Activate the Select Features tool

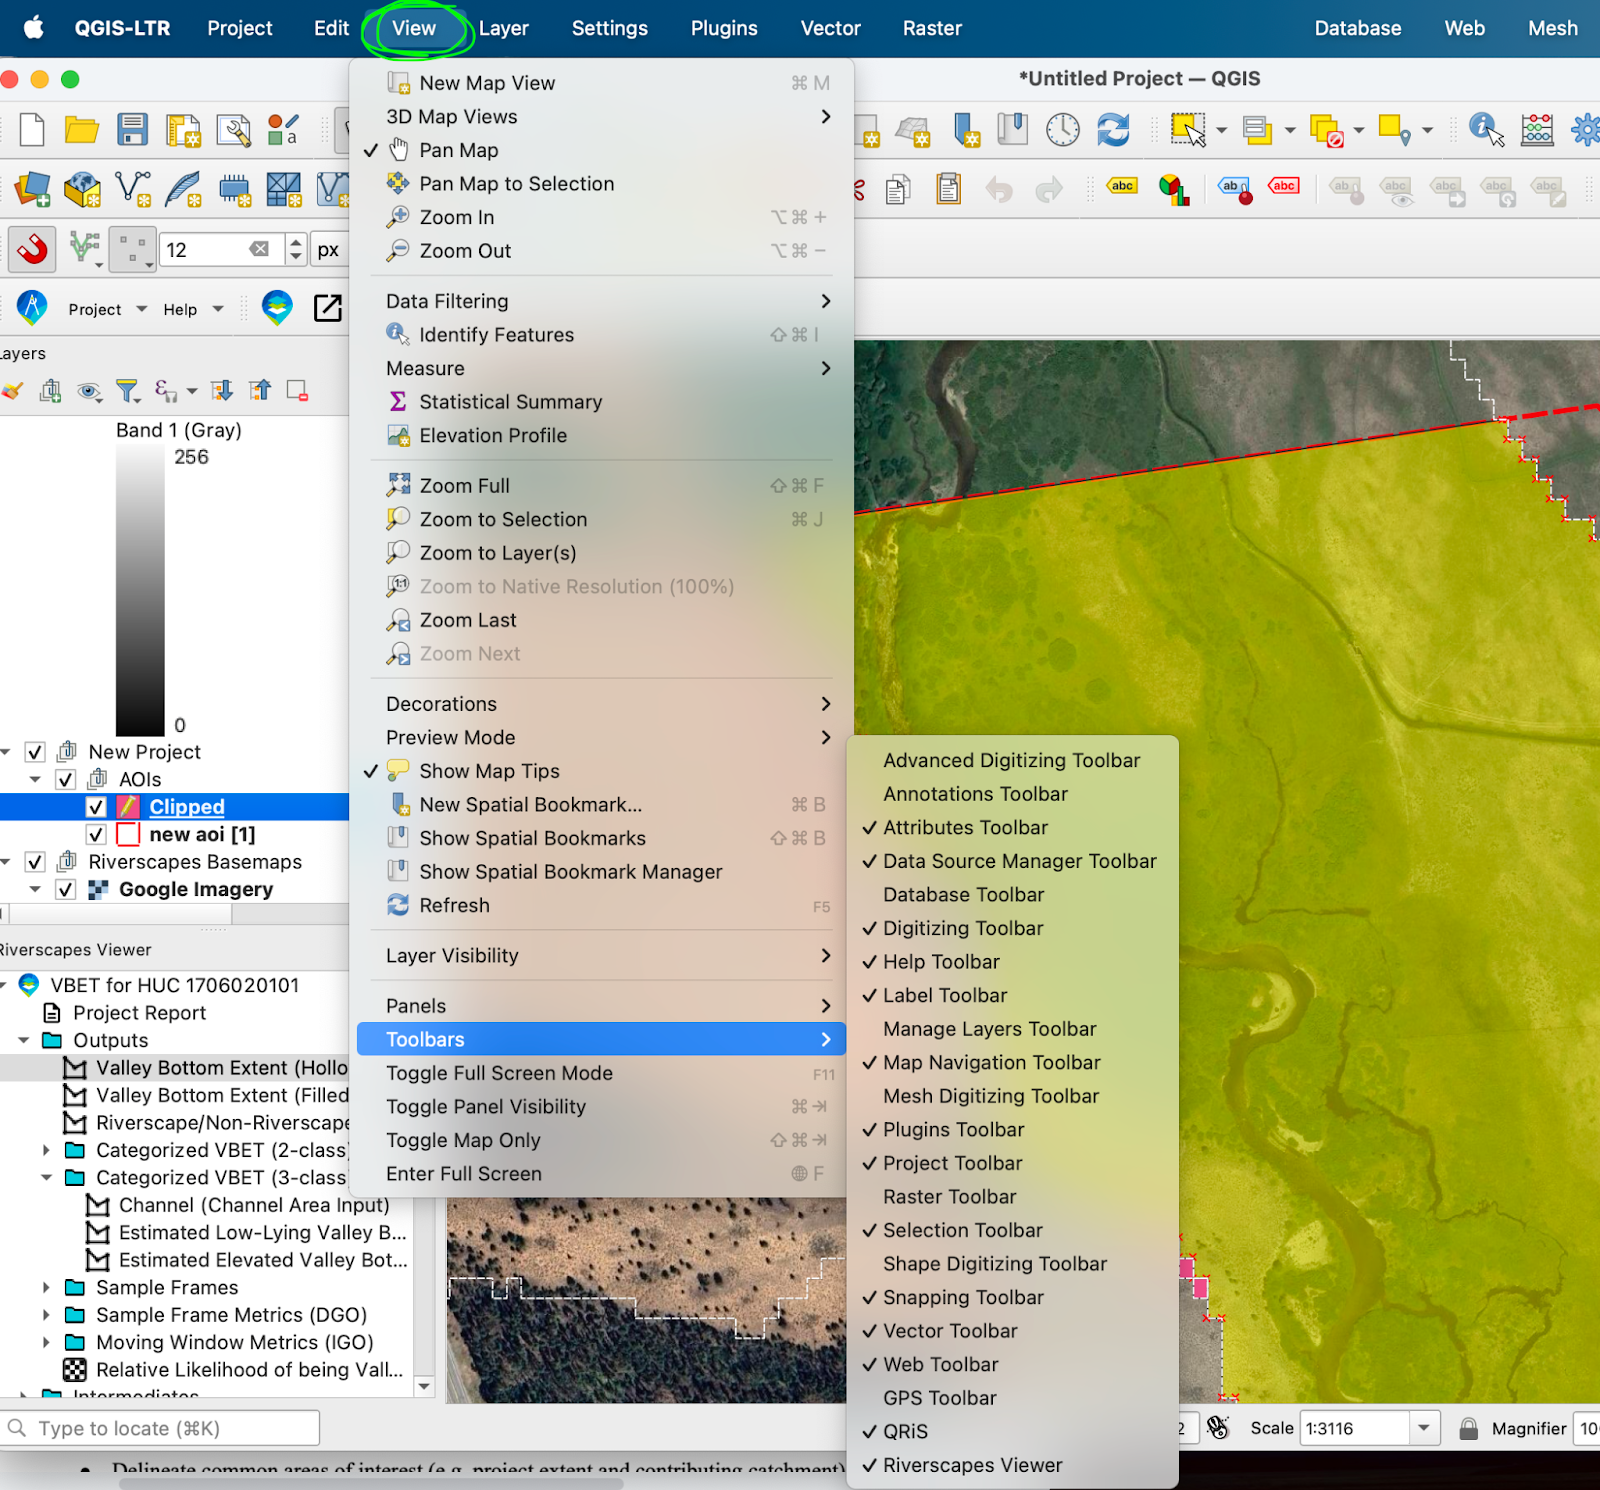[1188, 129]
